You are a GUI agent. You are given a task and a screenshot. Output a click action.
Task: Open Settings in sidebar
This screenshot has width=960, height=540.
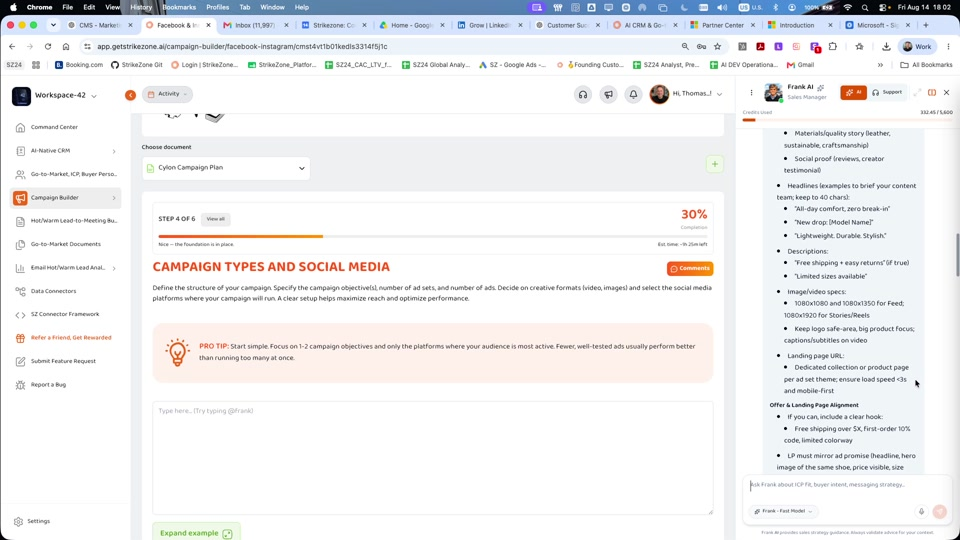click(x=32, y=521)
